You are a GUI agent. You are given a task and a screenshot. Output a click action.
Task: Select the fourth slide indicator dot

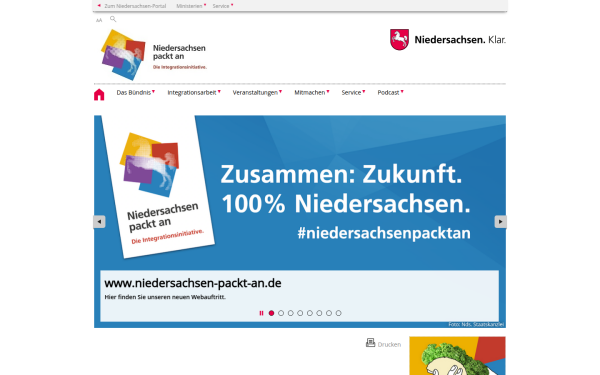[300, 313]
